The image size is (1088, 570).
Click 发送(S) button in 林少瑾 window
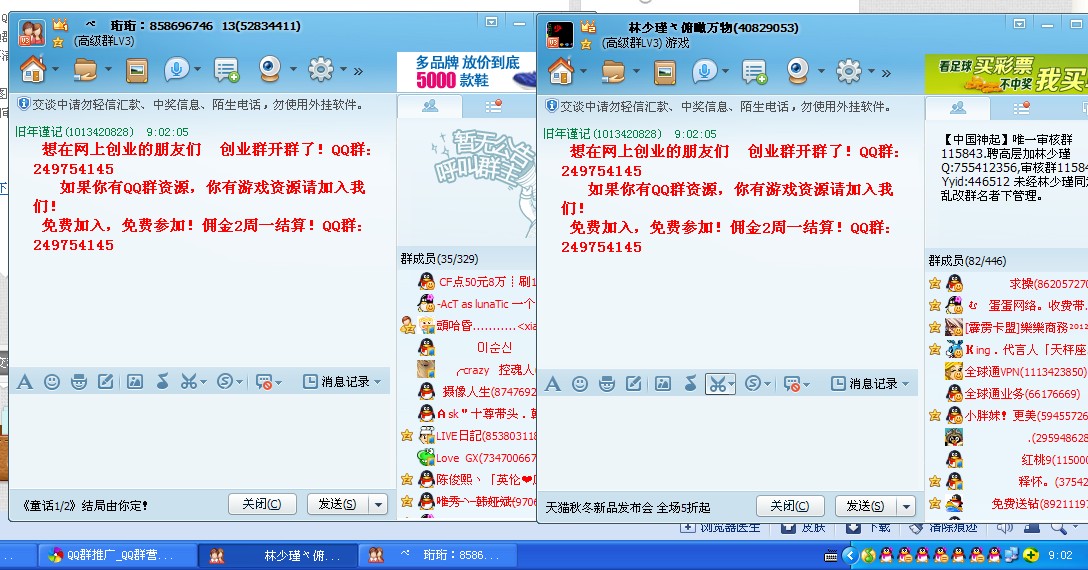[866, 506]
